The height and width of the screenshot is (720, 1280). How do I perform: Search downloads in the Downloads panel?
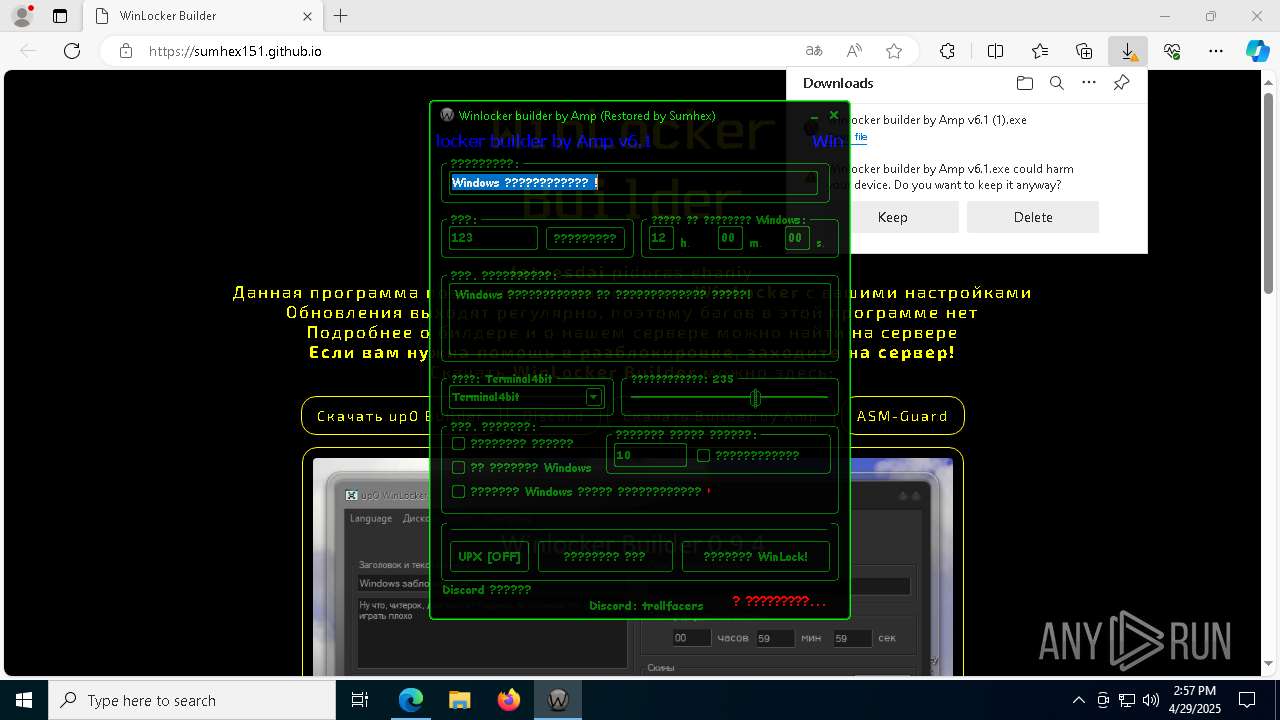[1056, 83]
